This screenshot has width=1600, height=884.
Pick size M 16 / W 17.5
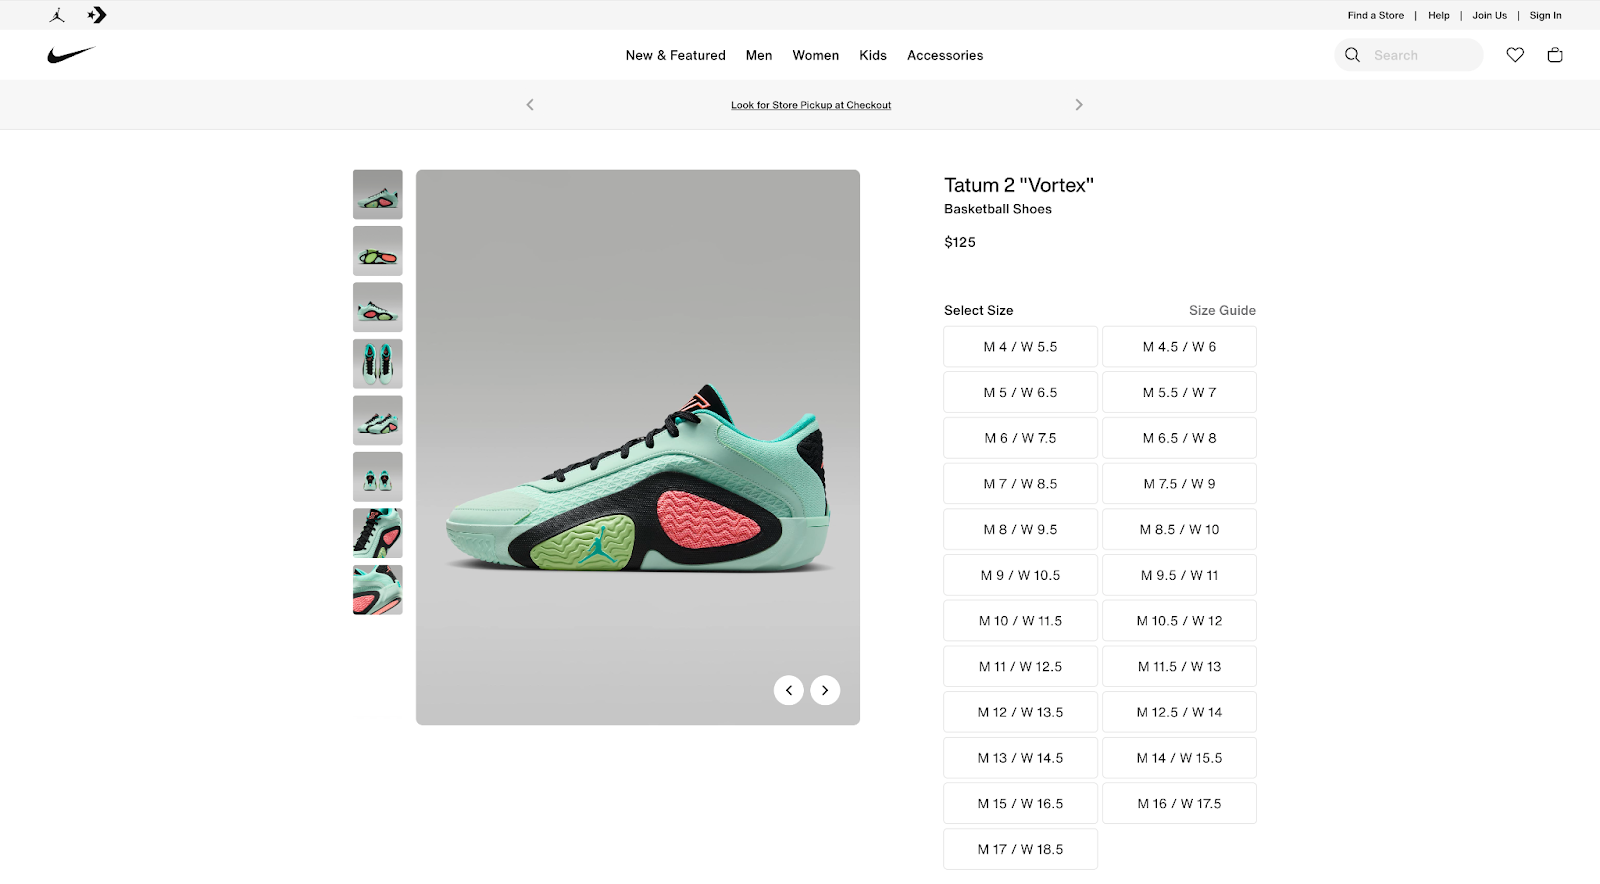pyautogui.click(x=1180, y=804)
